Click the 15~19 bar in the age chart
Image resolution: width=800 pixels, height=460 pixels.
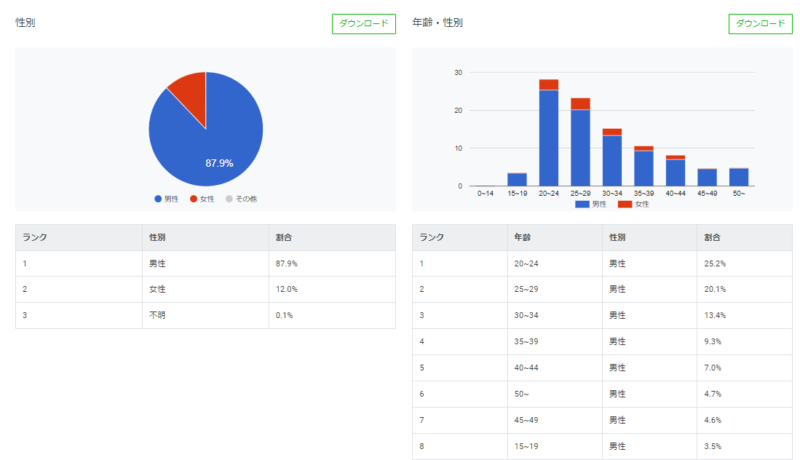coord(517,179)
